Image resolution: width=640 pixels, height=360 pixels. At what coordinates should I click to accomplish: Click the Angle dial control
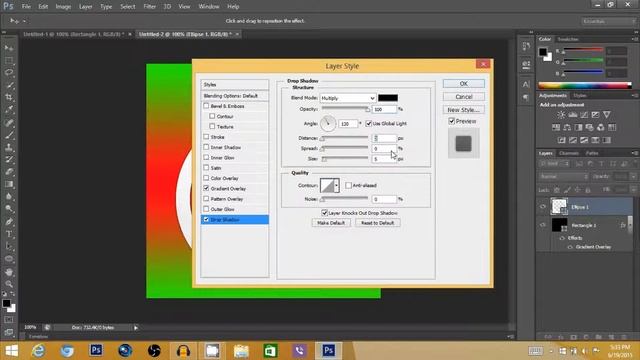click(x=328, y=123)
